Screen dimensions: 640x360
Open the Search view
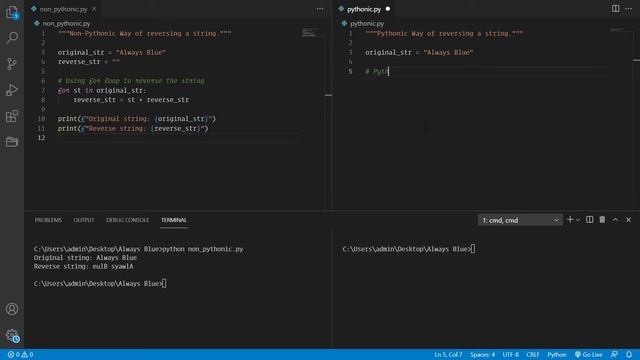pyautogui.click(x=12, y=38)
